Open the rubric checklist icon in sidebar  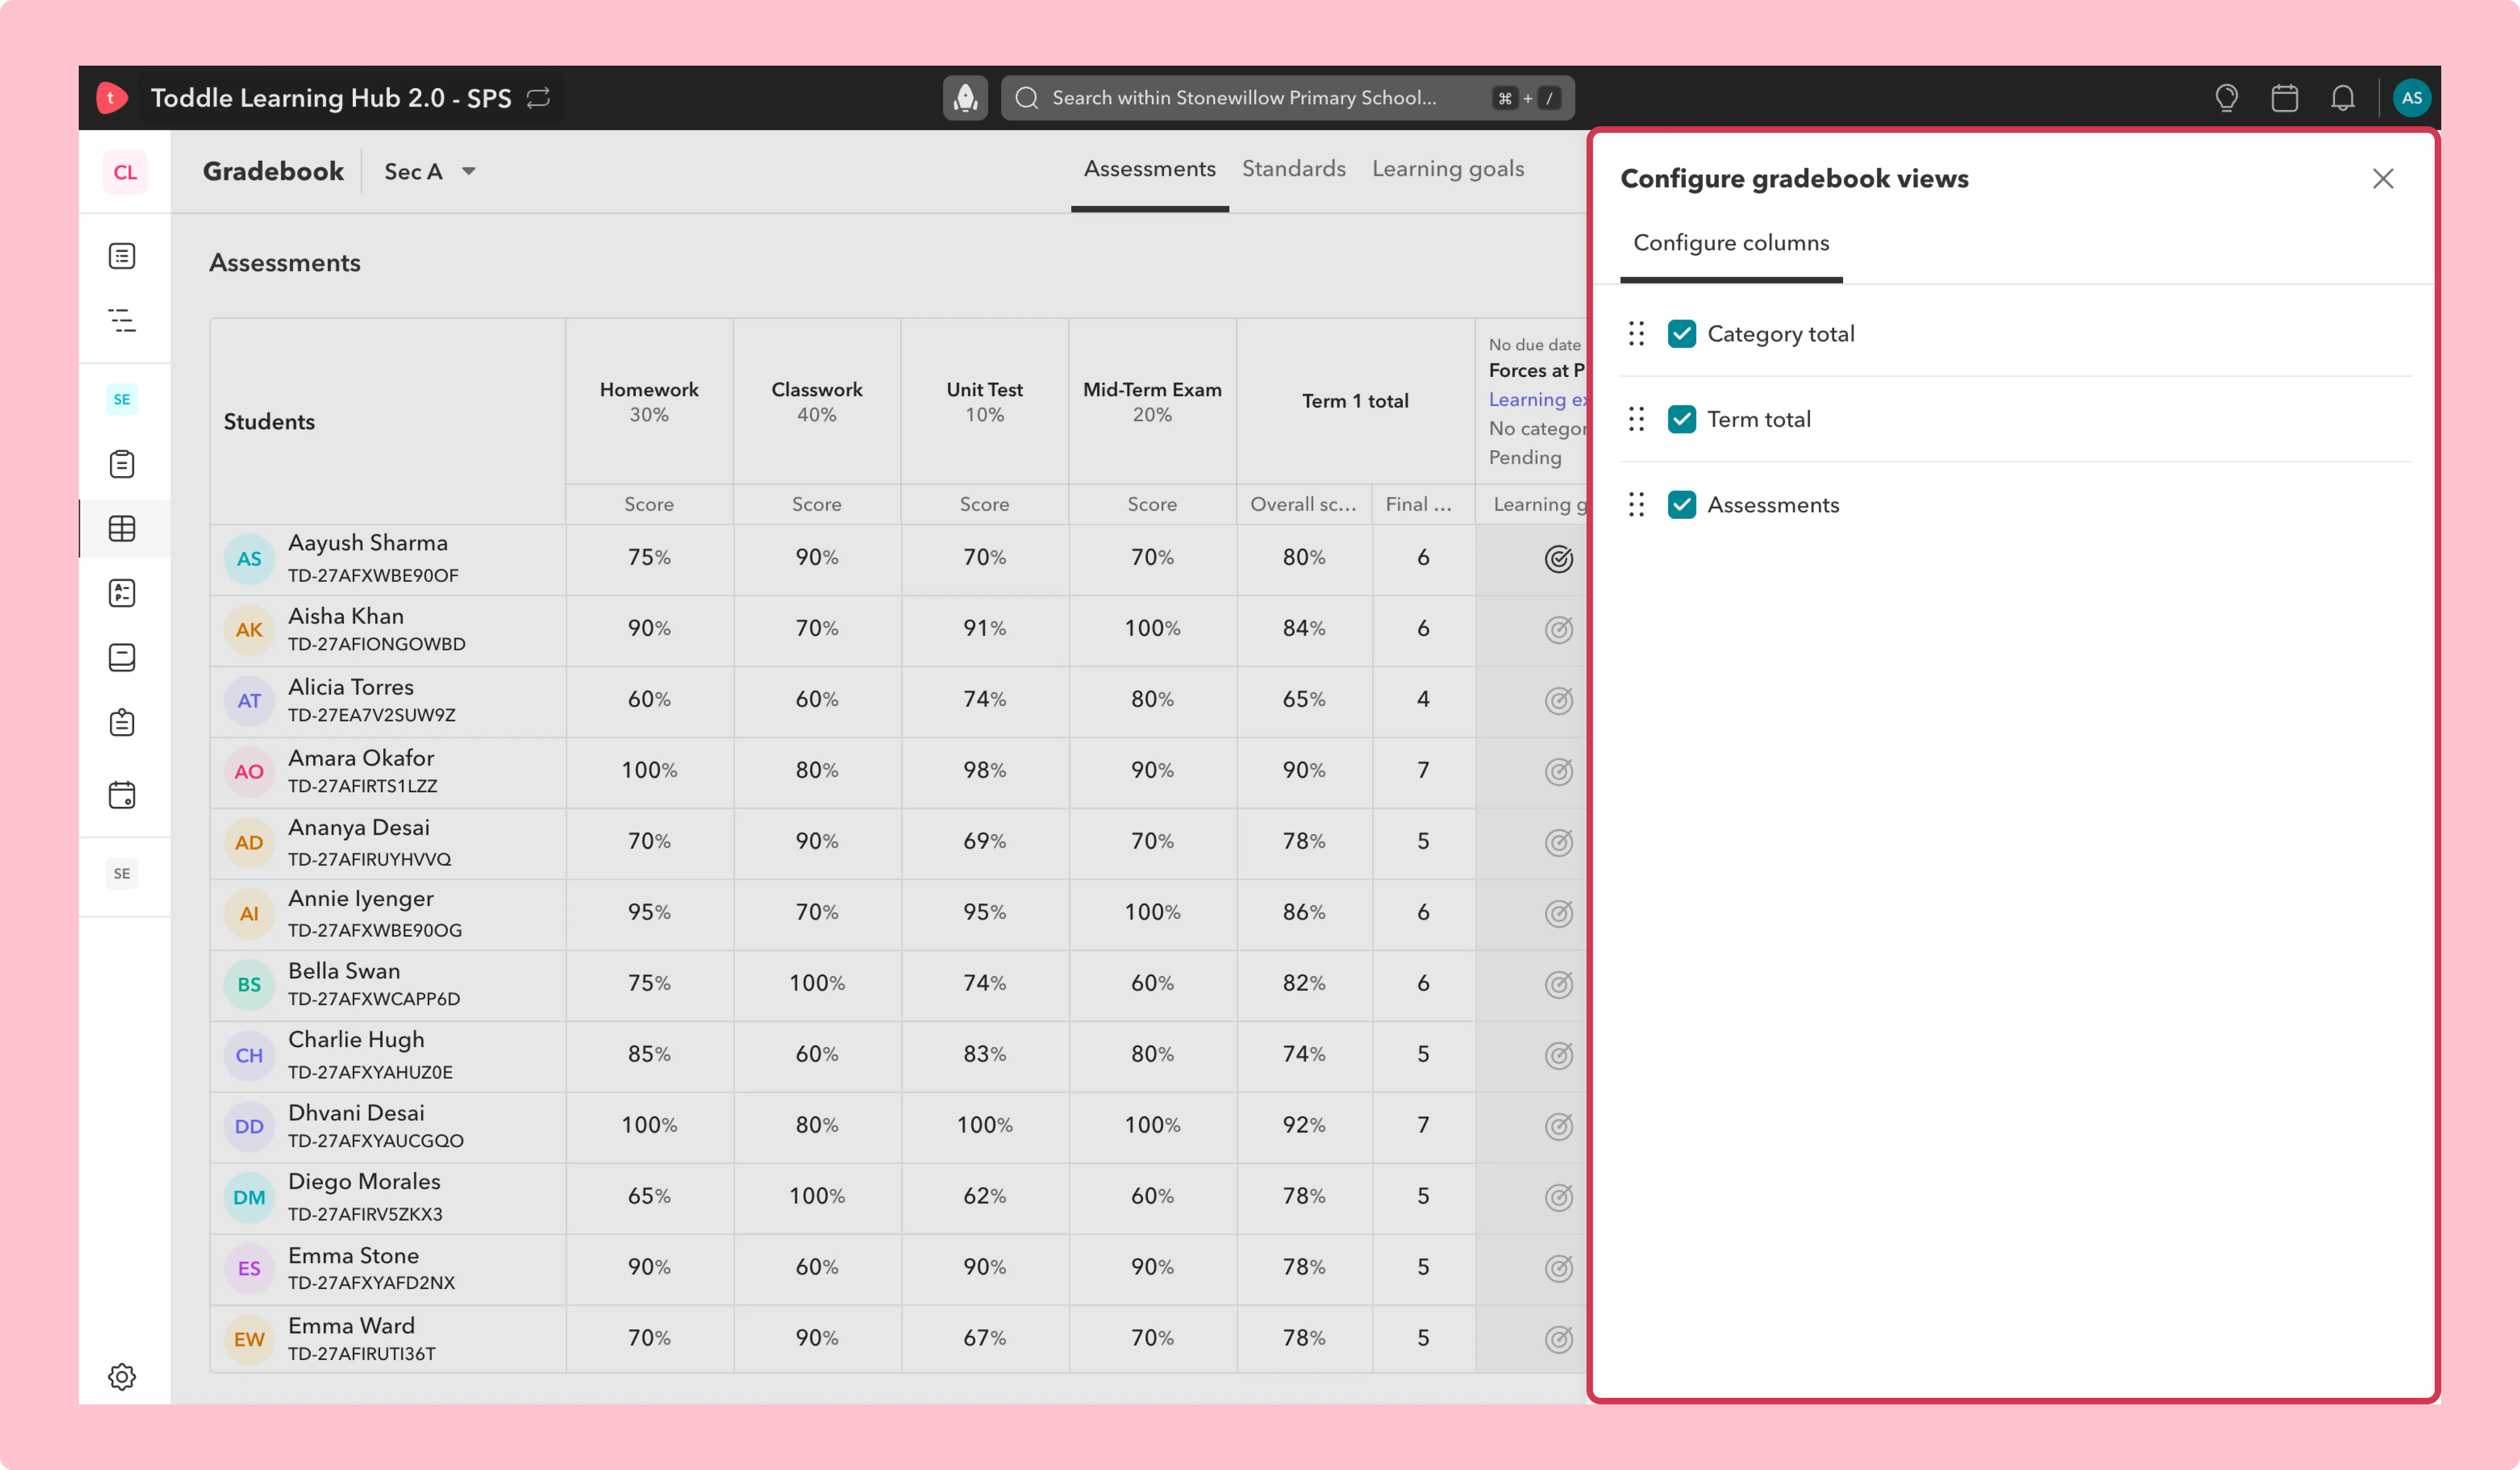click(x=122, y=593)
